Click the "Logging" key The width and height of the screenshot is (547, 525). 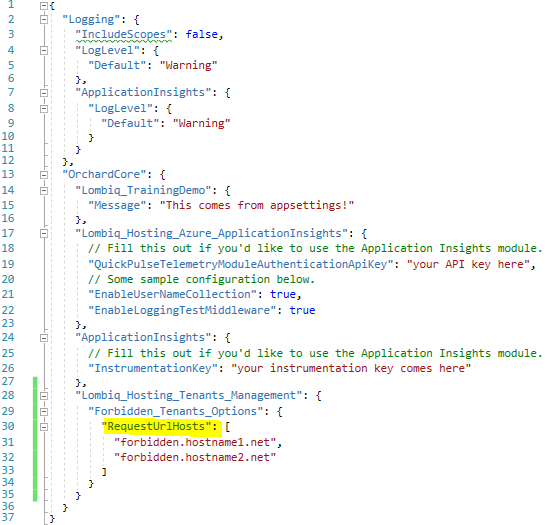(91, 19)
